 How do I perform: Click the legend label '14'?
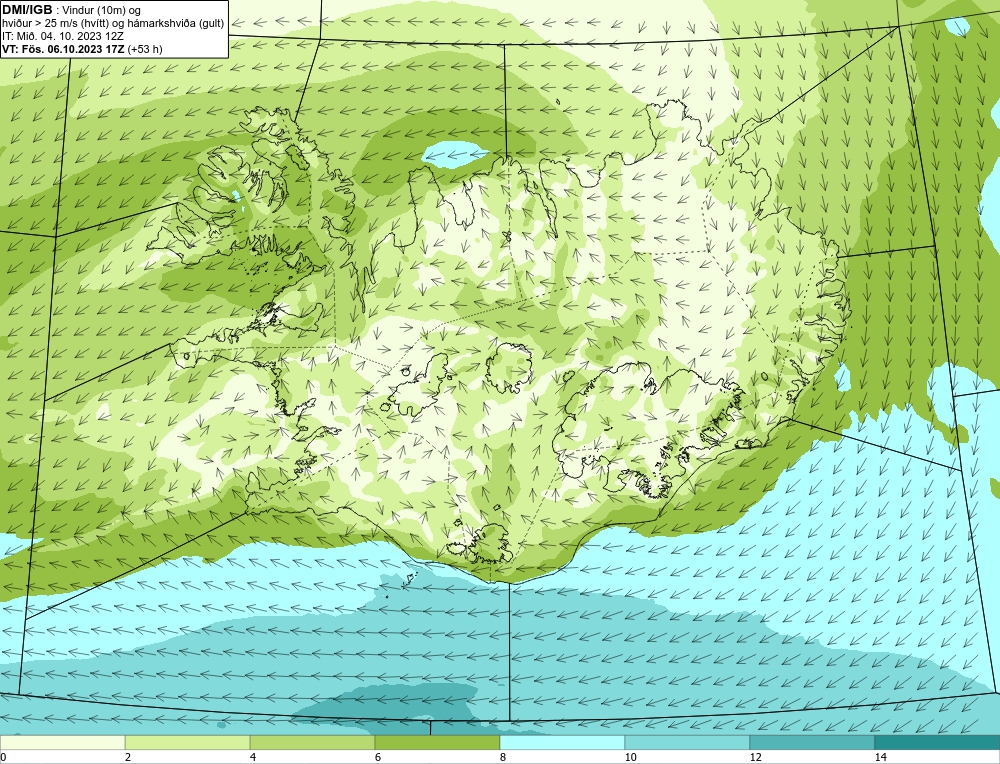pyautogui.click(x=881, y=757)
